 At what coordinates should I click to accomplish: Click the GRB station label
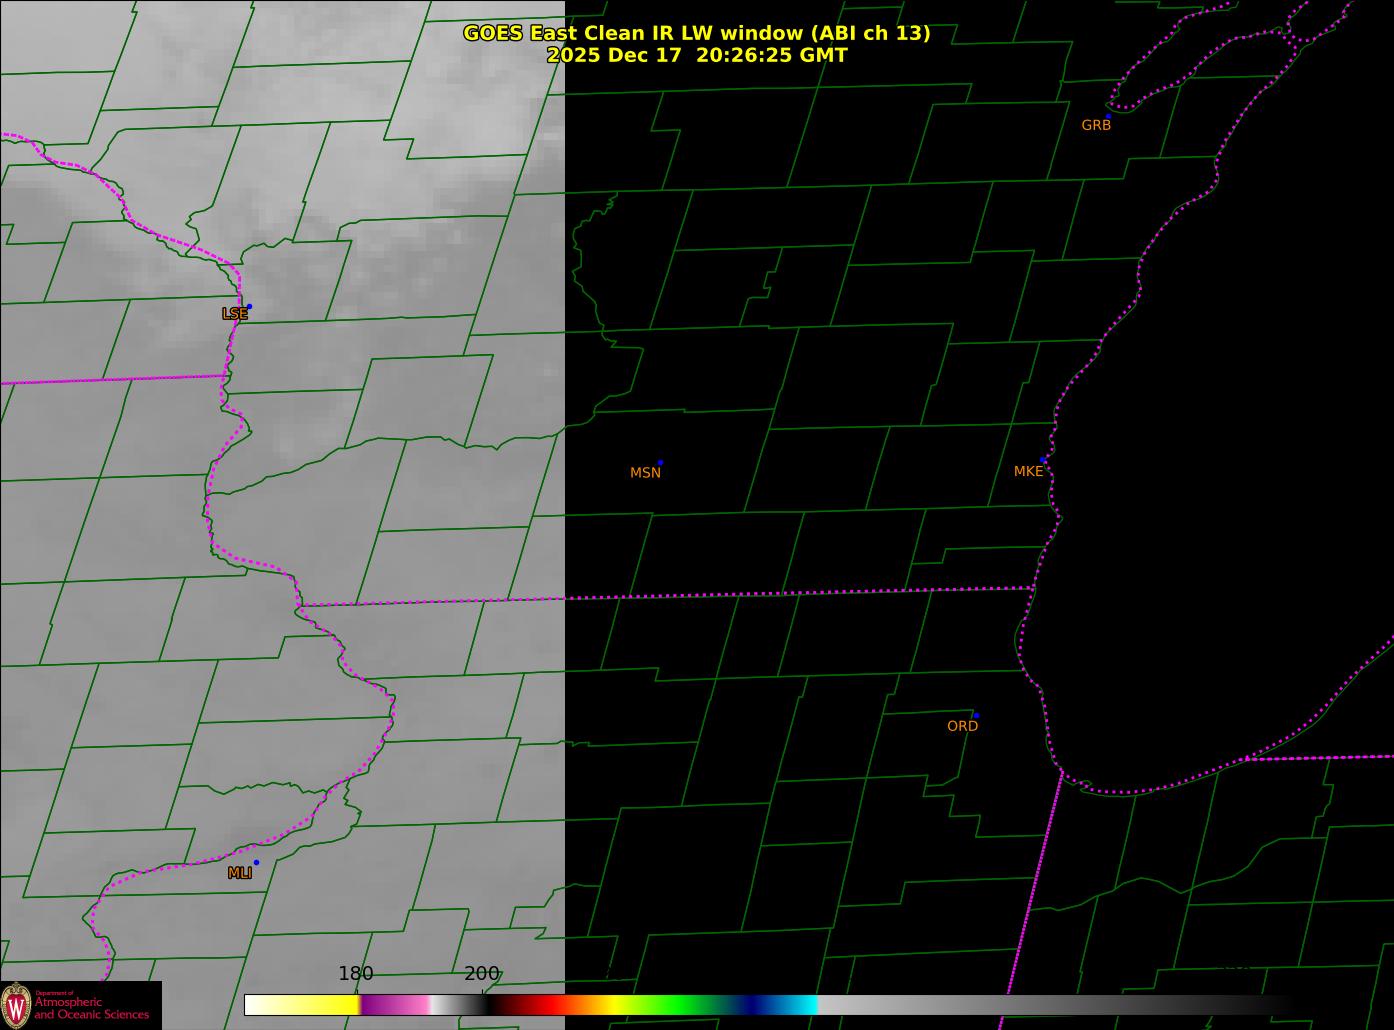pyautogui.click(x=1096, y=125)
